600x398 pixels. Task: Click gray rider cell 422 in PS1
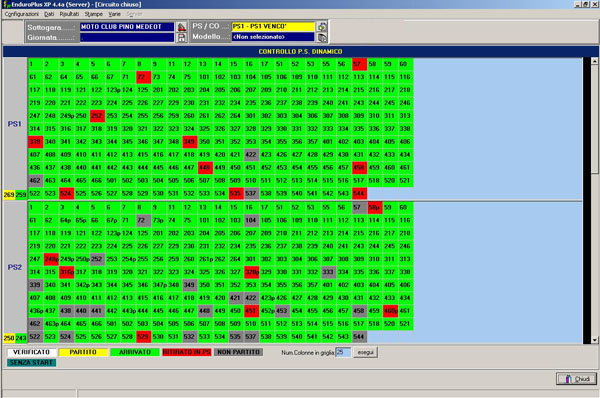[251, 155]
